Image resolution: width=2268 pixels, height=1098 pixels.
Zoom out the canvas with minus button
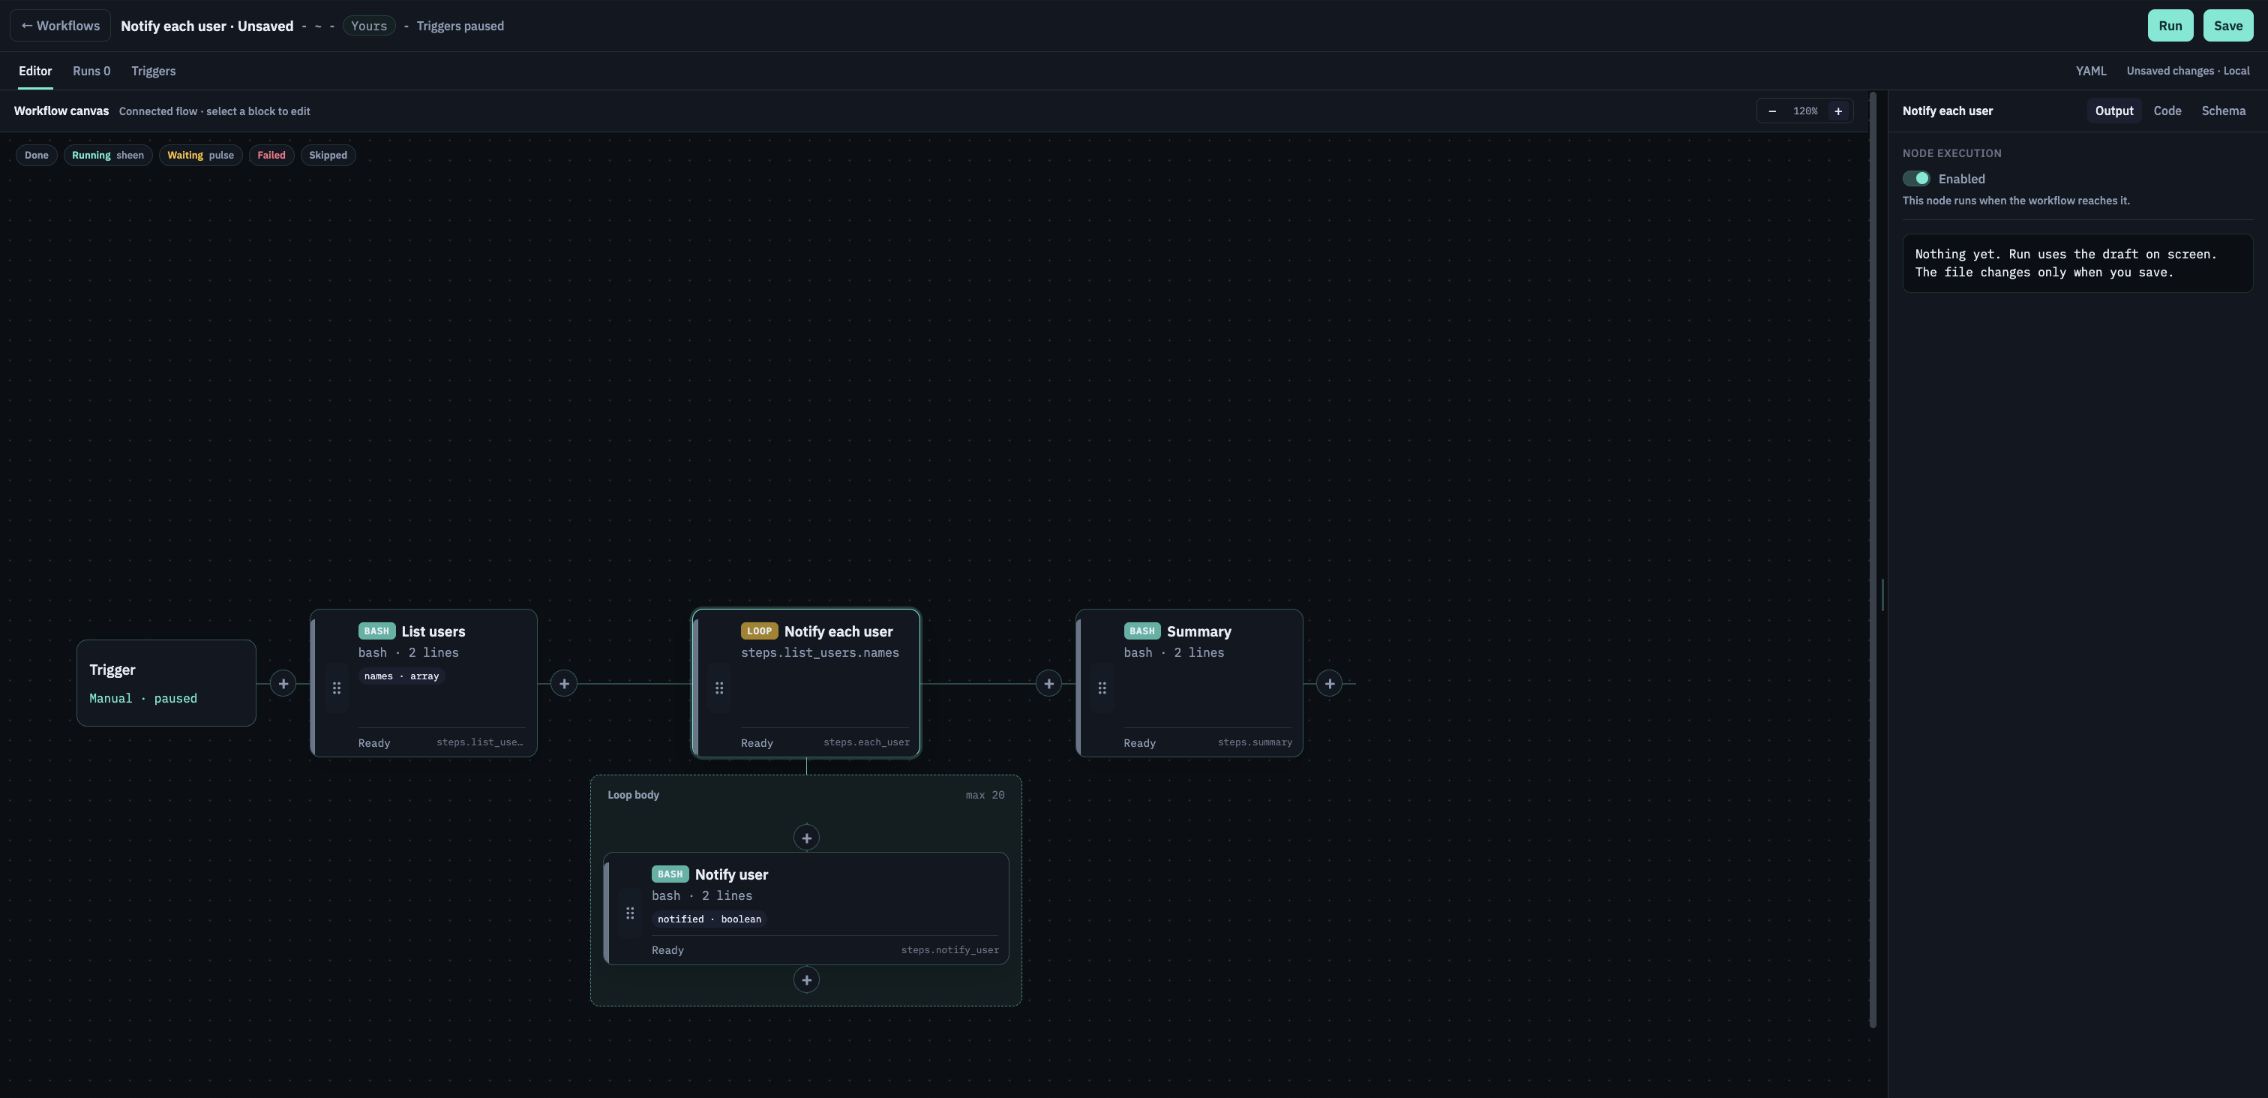pos(1772,111)
